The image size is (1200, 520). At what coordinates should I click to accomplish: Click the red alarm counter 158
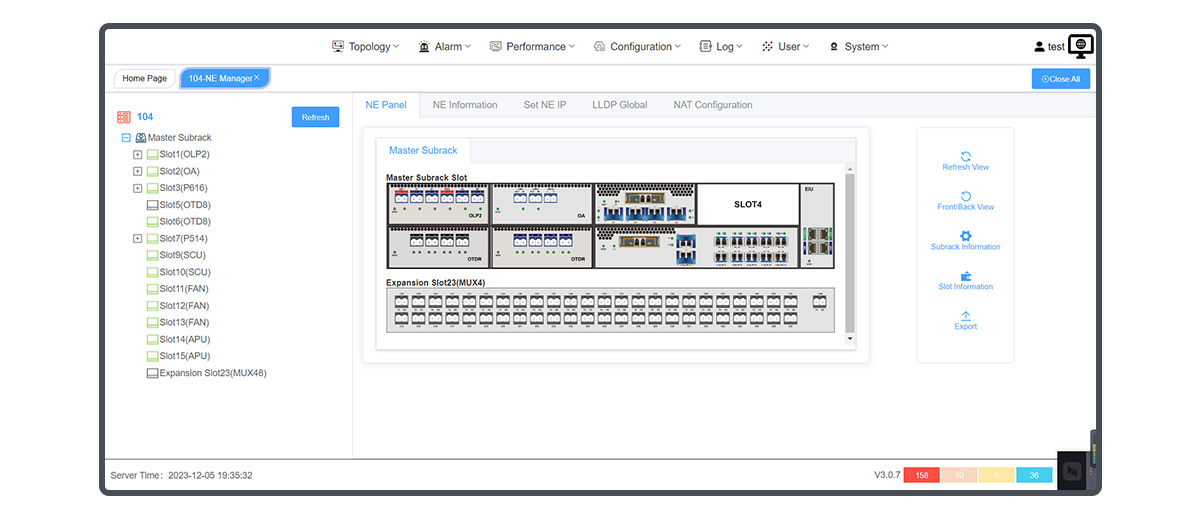click(921, 475)
